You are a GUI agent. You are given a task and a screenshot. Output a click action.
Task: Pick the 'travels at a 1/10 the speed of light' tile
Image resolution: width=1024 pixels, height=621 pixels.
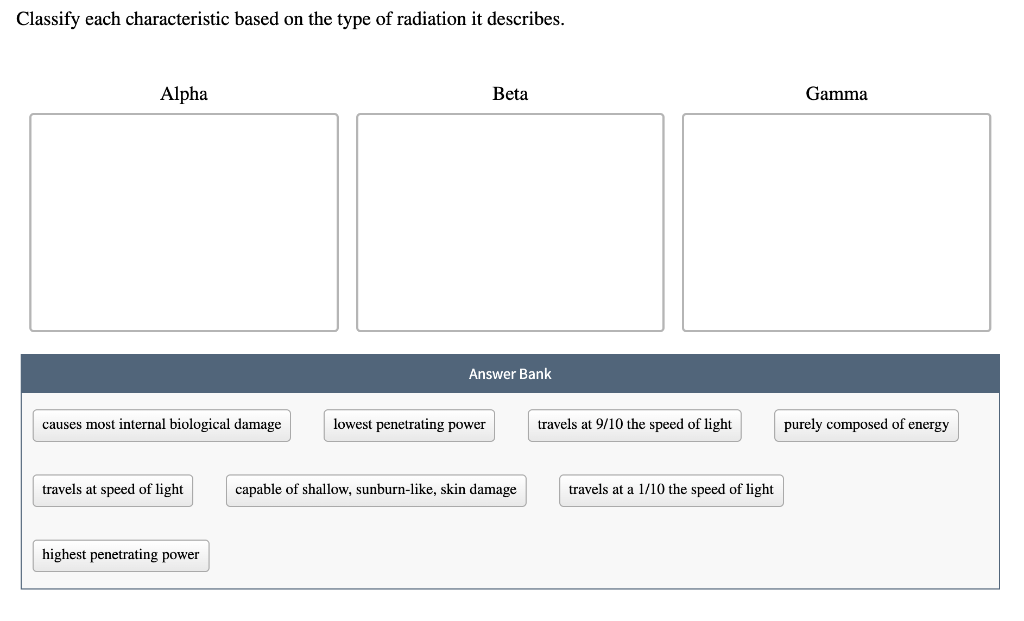pos(671,490)
